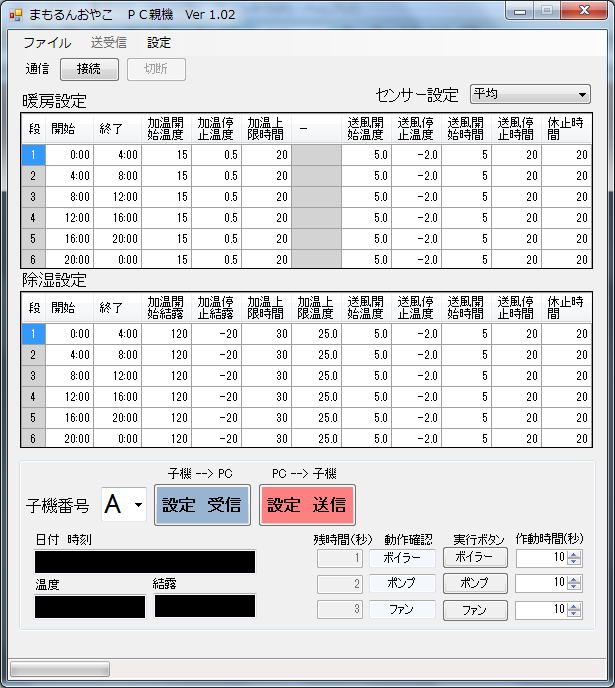The height and width of the screenshot is (688, 615).
Task: Close the まもるんおやこ window
Action: 584,11
